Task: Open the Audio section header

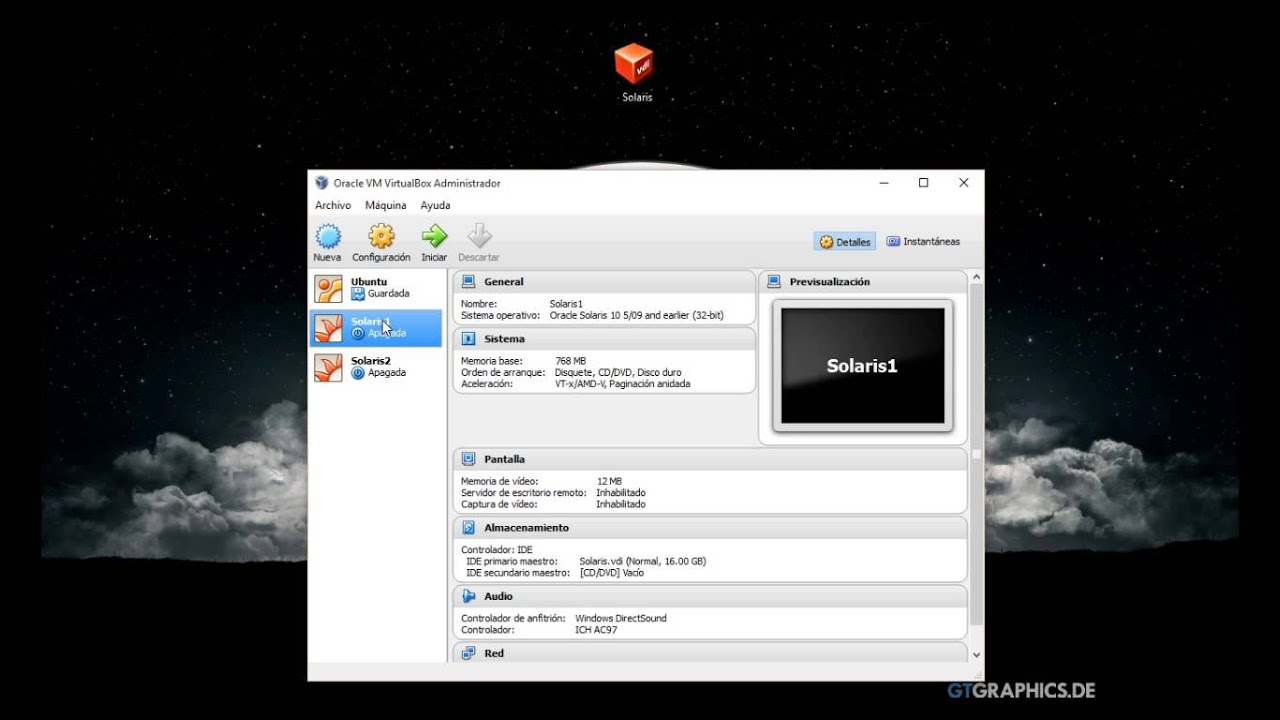Action: click(x=710, y=596)
